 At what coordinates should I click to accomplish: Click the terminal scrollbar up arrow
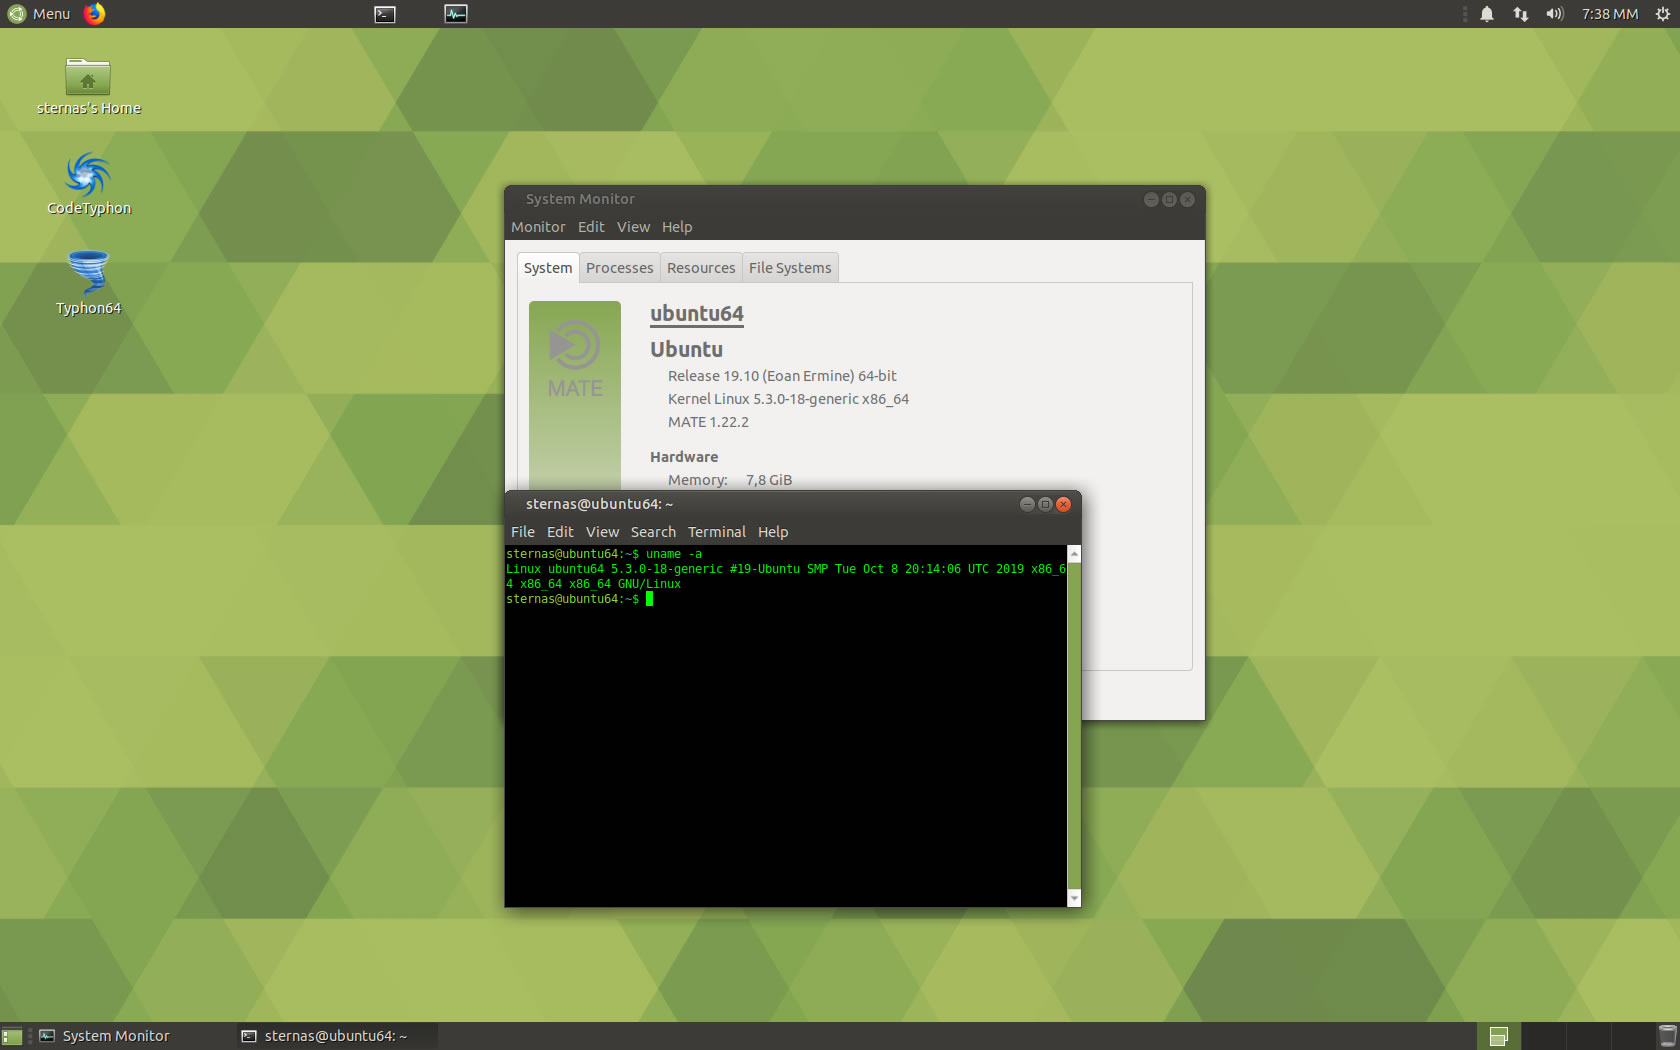(1074, 553)
